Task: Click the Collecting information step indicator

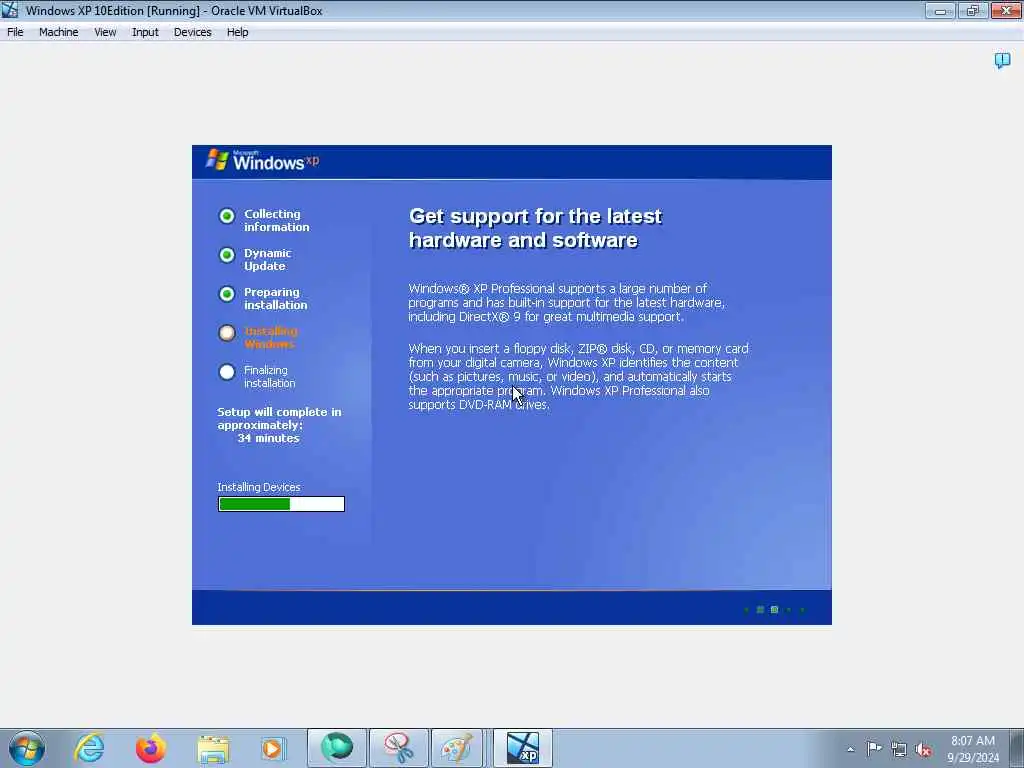Action: coord(227,216)
